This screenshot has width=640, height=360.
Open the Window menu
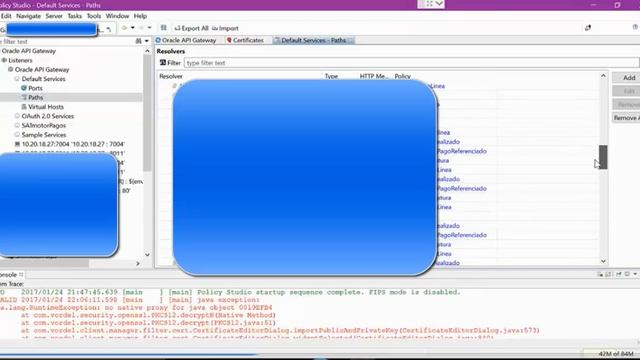pyautogui.click(x=117, y=16)
